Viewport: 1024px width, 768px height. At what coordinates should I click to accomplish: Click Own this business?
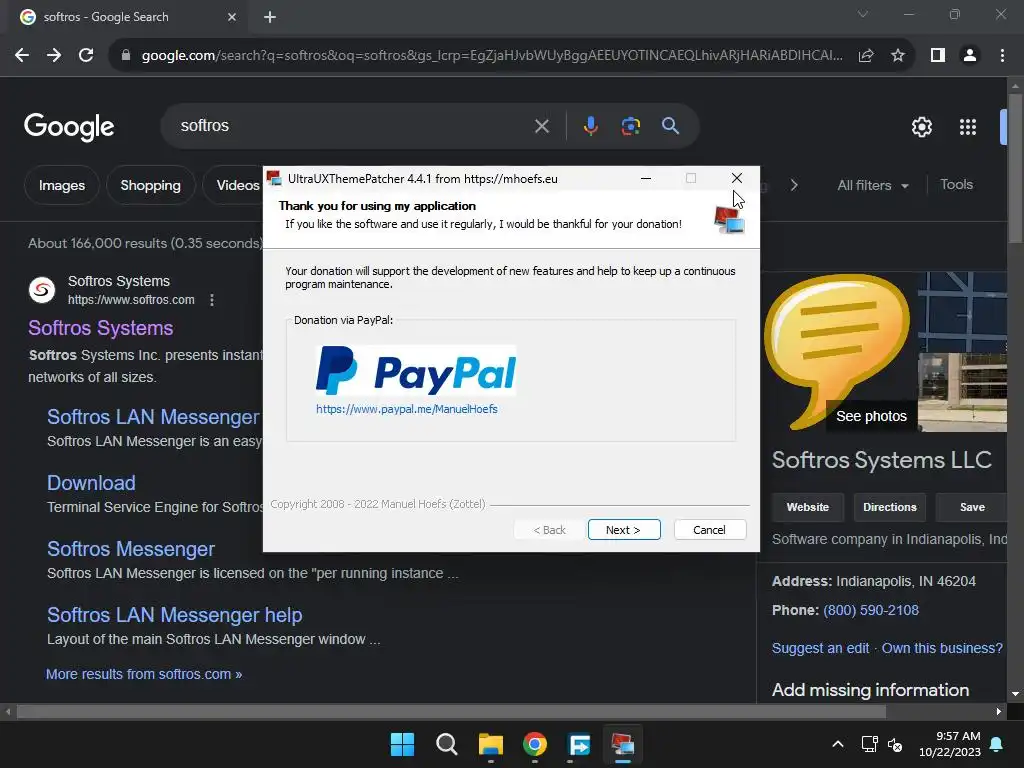[942, 648]
